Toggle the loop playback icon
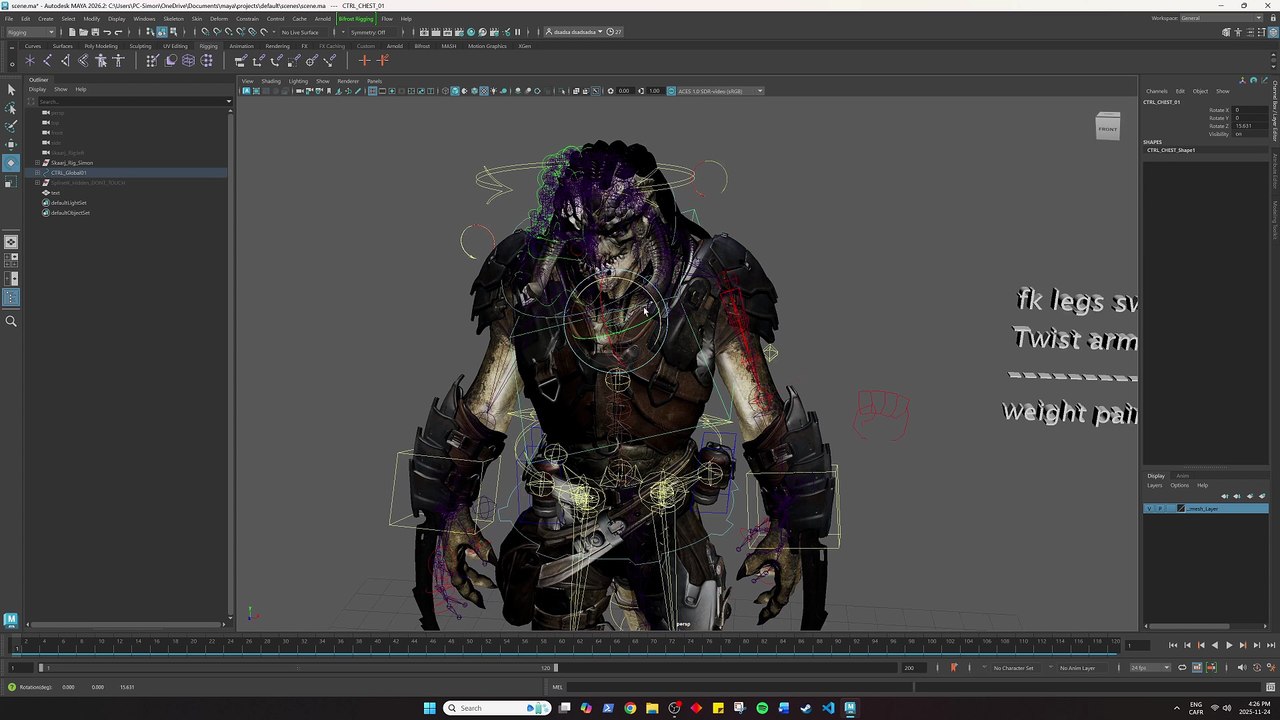Screen dimensions: 1280x720 tap(1182, 668)
